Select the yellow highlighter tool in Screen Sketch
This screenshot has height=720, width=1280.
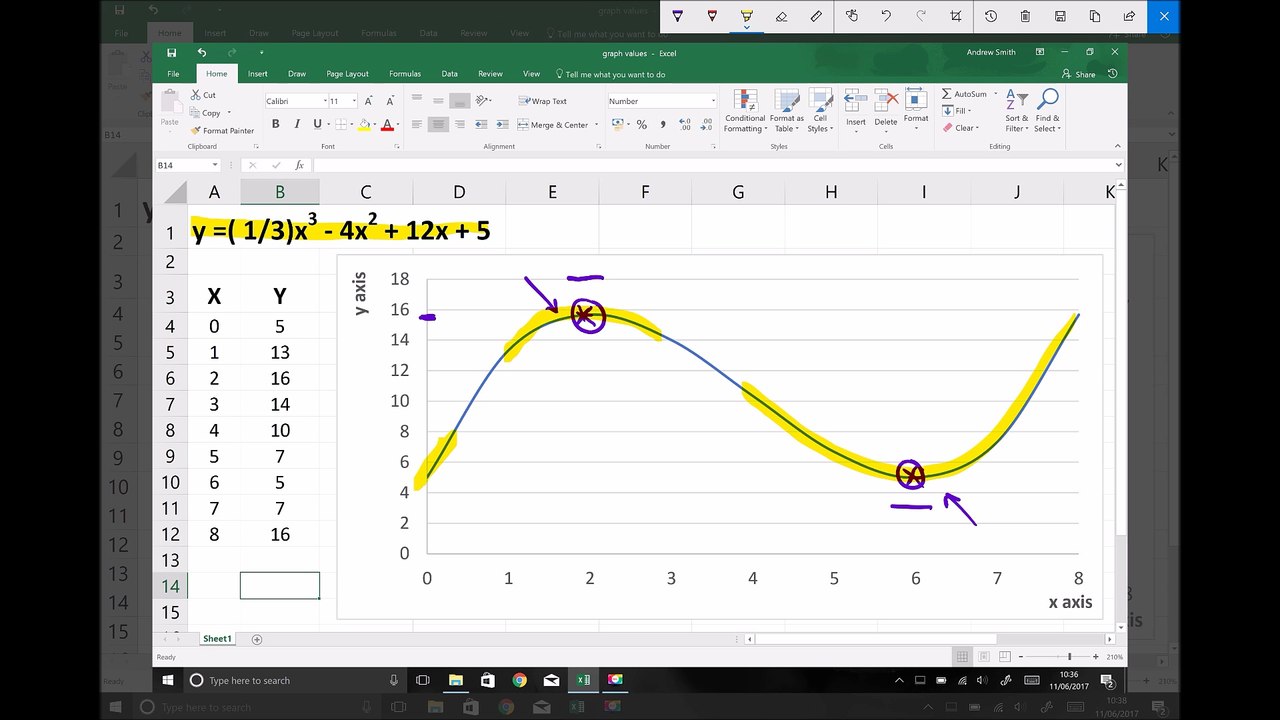pos(747,16)
